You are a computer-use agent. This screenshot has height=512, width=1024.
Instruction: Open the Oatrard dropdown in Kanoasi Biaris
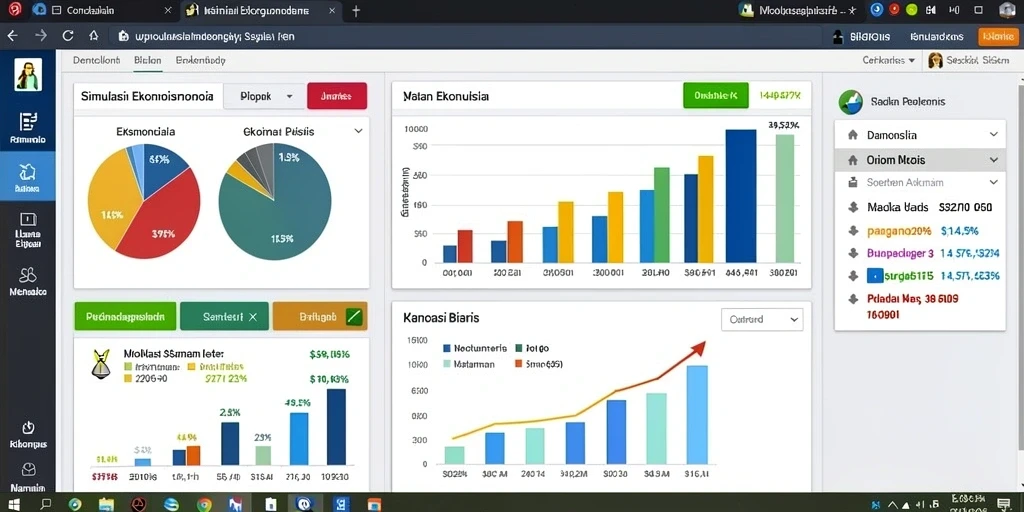click(x=762, y=320)
